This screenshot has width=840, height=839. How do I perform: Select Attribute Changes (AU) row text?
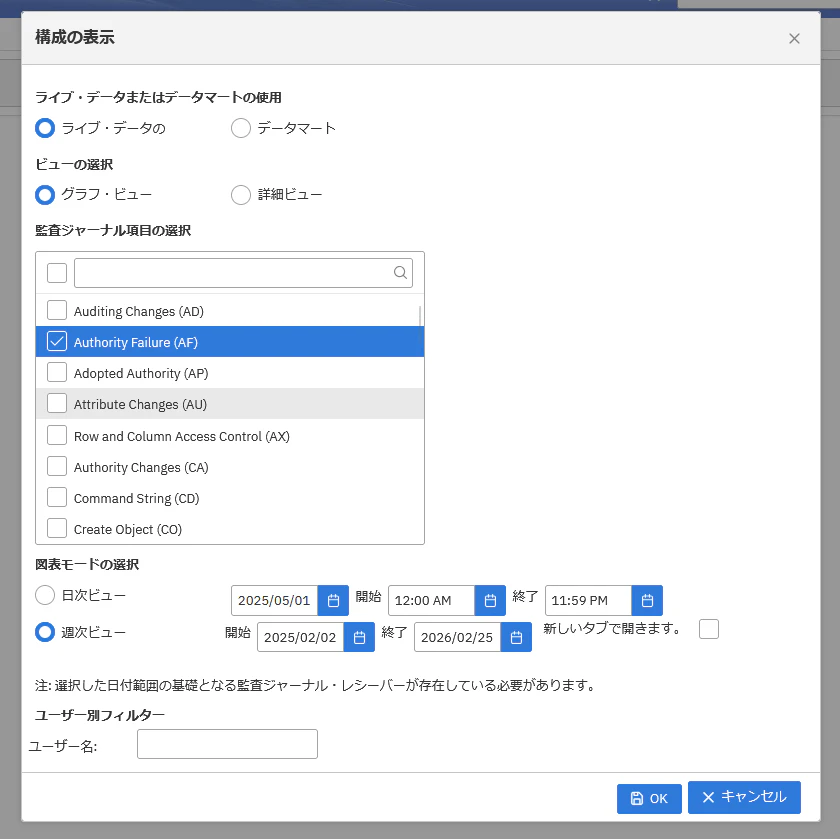140,404
